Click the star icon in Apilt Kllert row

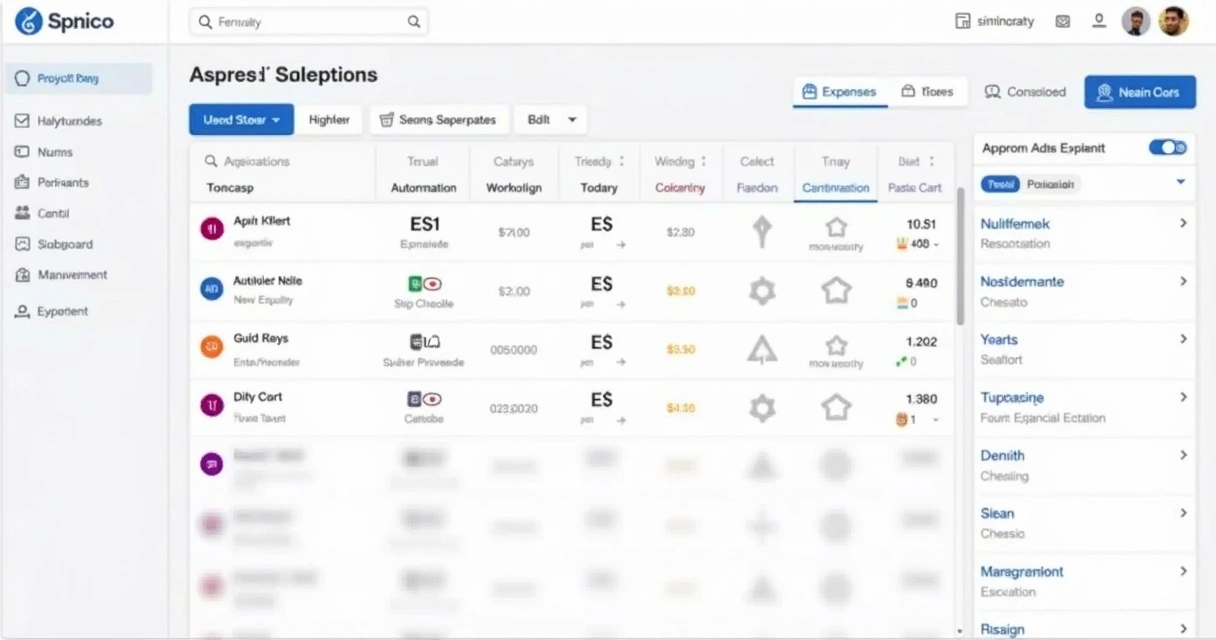click(x=836, y=227)
